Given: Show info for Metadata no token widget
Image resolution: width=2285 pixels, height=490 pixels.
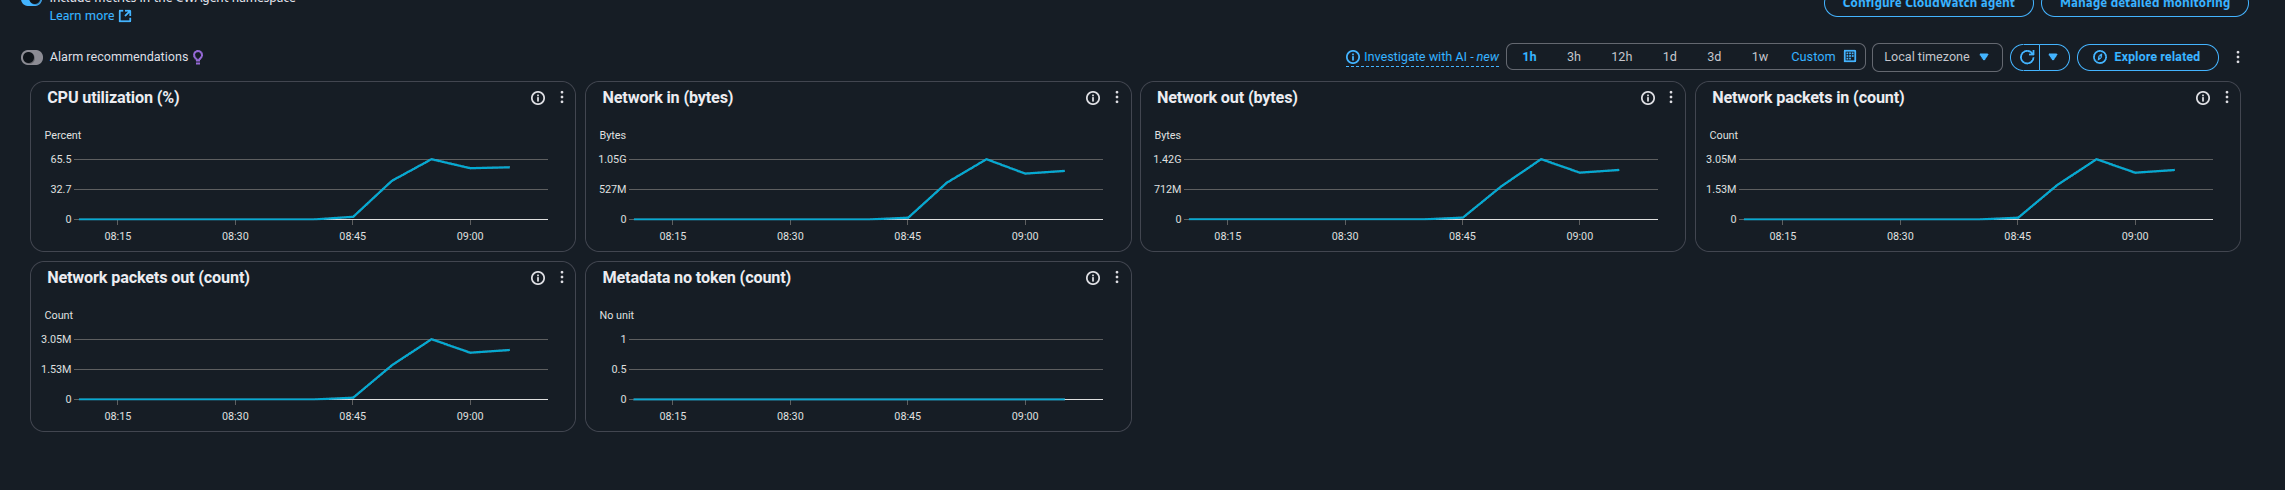Looking at the screenshot, I should pos(1093,278).
